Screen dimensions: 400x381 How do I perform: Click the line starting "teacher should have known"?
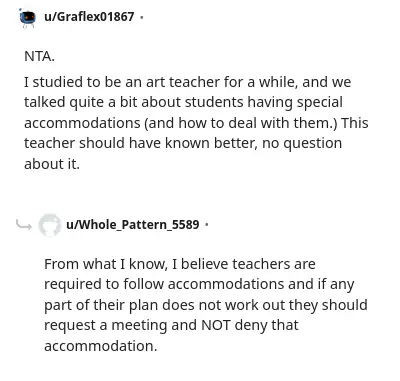(x=183, y=143)
